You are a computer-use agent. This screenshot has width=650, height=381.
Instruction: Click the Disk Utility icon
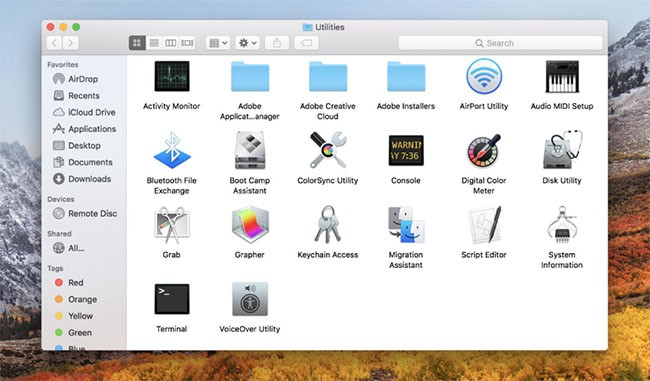[562, 150]
